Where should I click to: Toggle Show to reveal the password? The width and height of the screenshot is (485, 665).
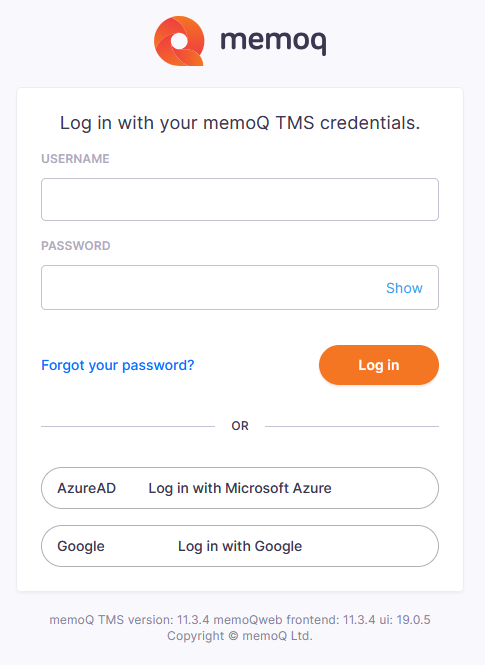click(404, 288)
